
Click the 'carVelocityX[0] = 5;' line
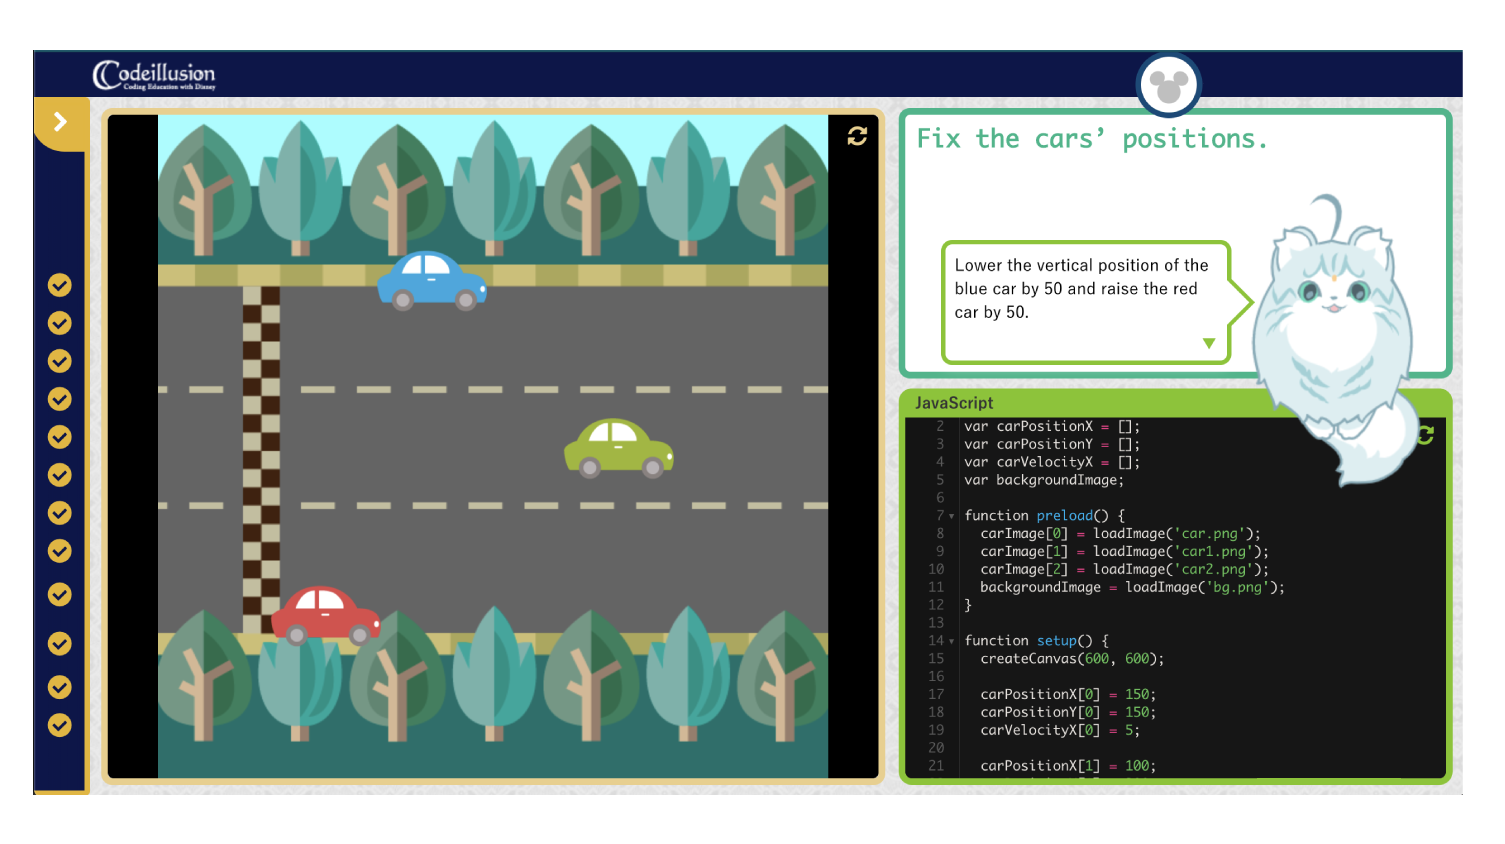coord(1060,731)
